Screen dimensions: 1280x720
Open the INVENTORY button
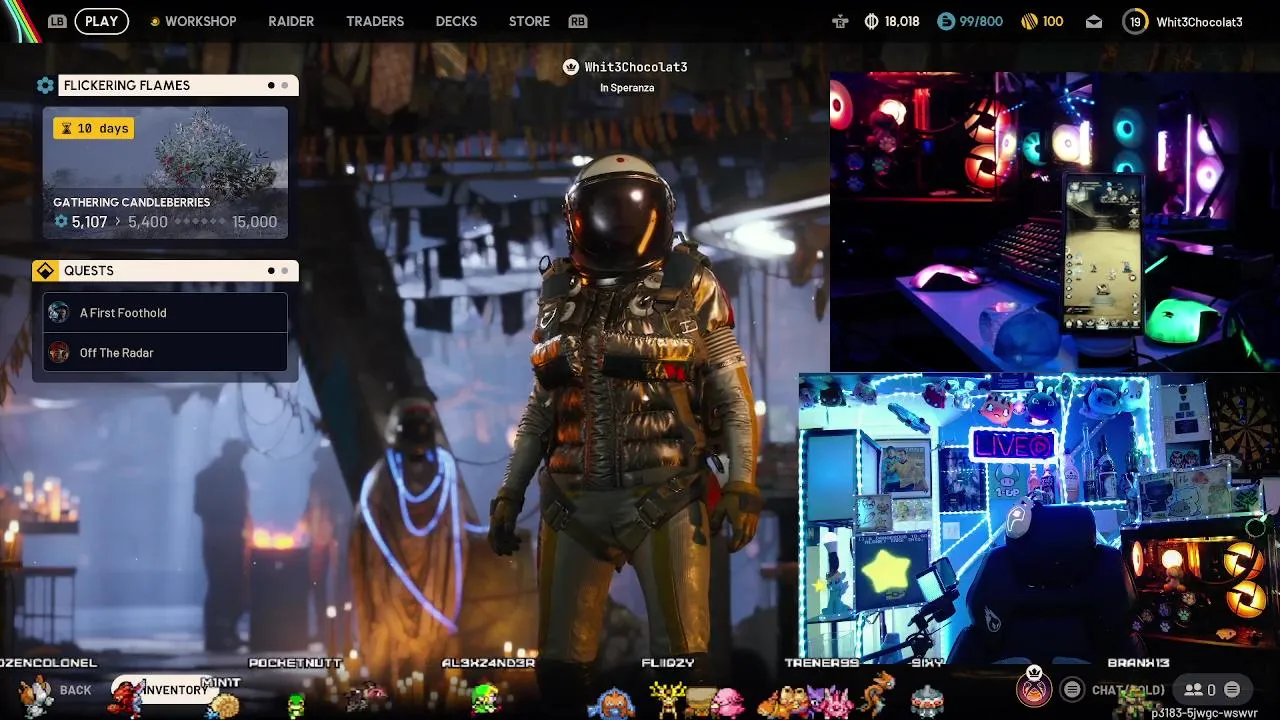pyautogui.click(x=165, y=690)
